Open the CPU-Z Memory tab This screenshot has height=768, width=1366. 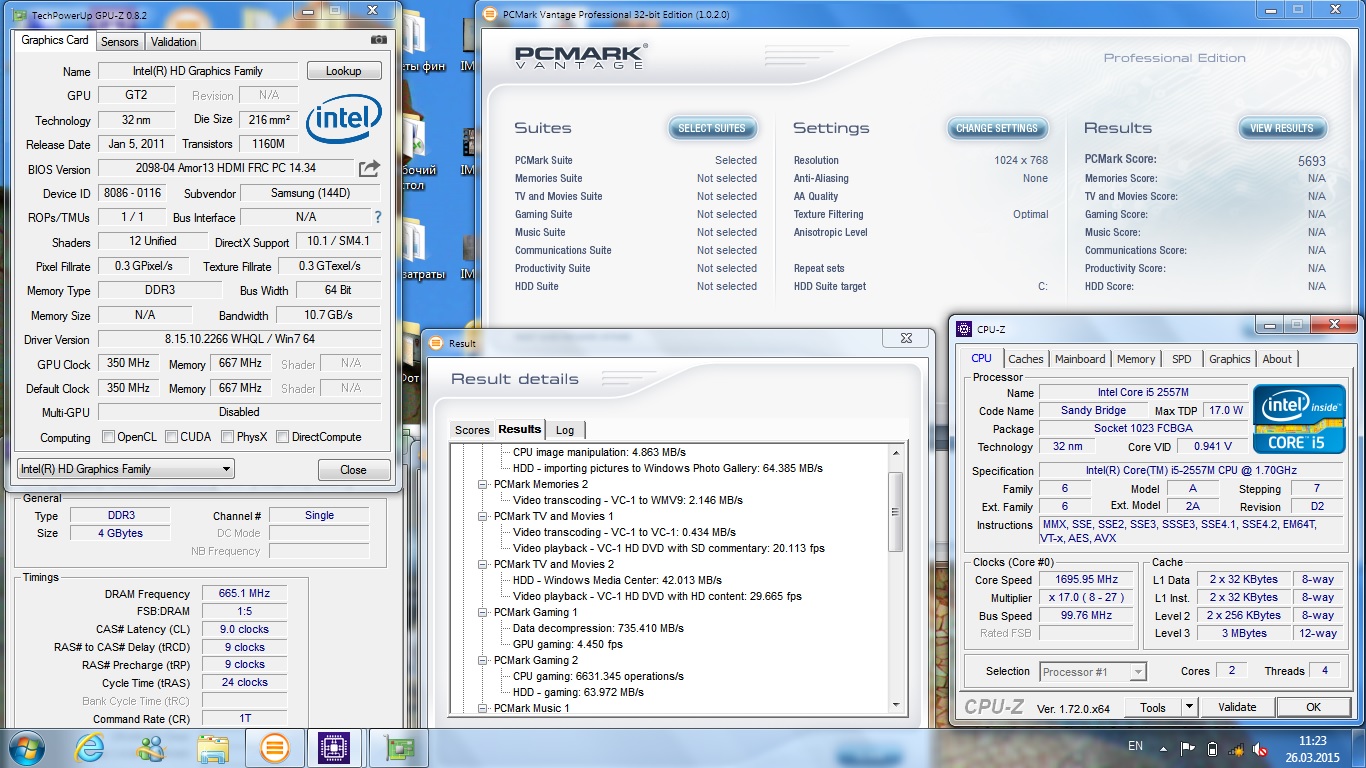(1136, 359)
